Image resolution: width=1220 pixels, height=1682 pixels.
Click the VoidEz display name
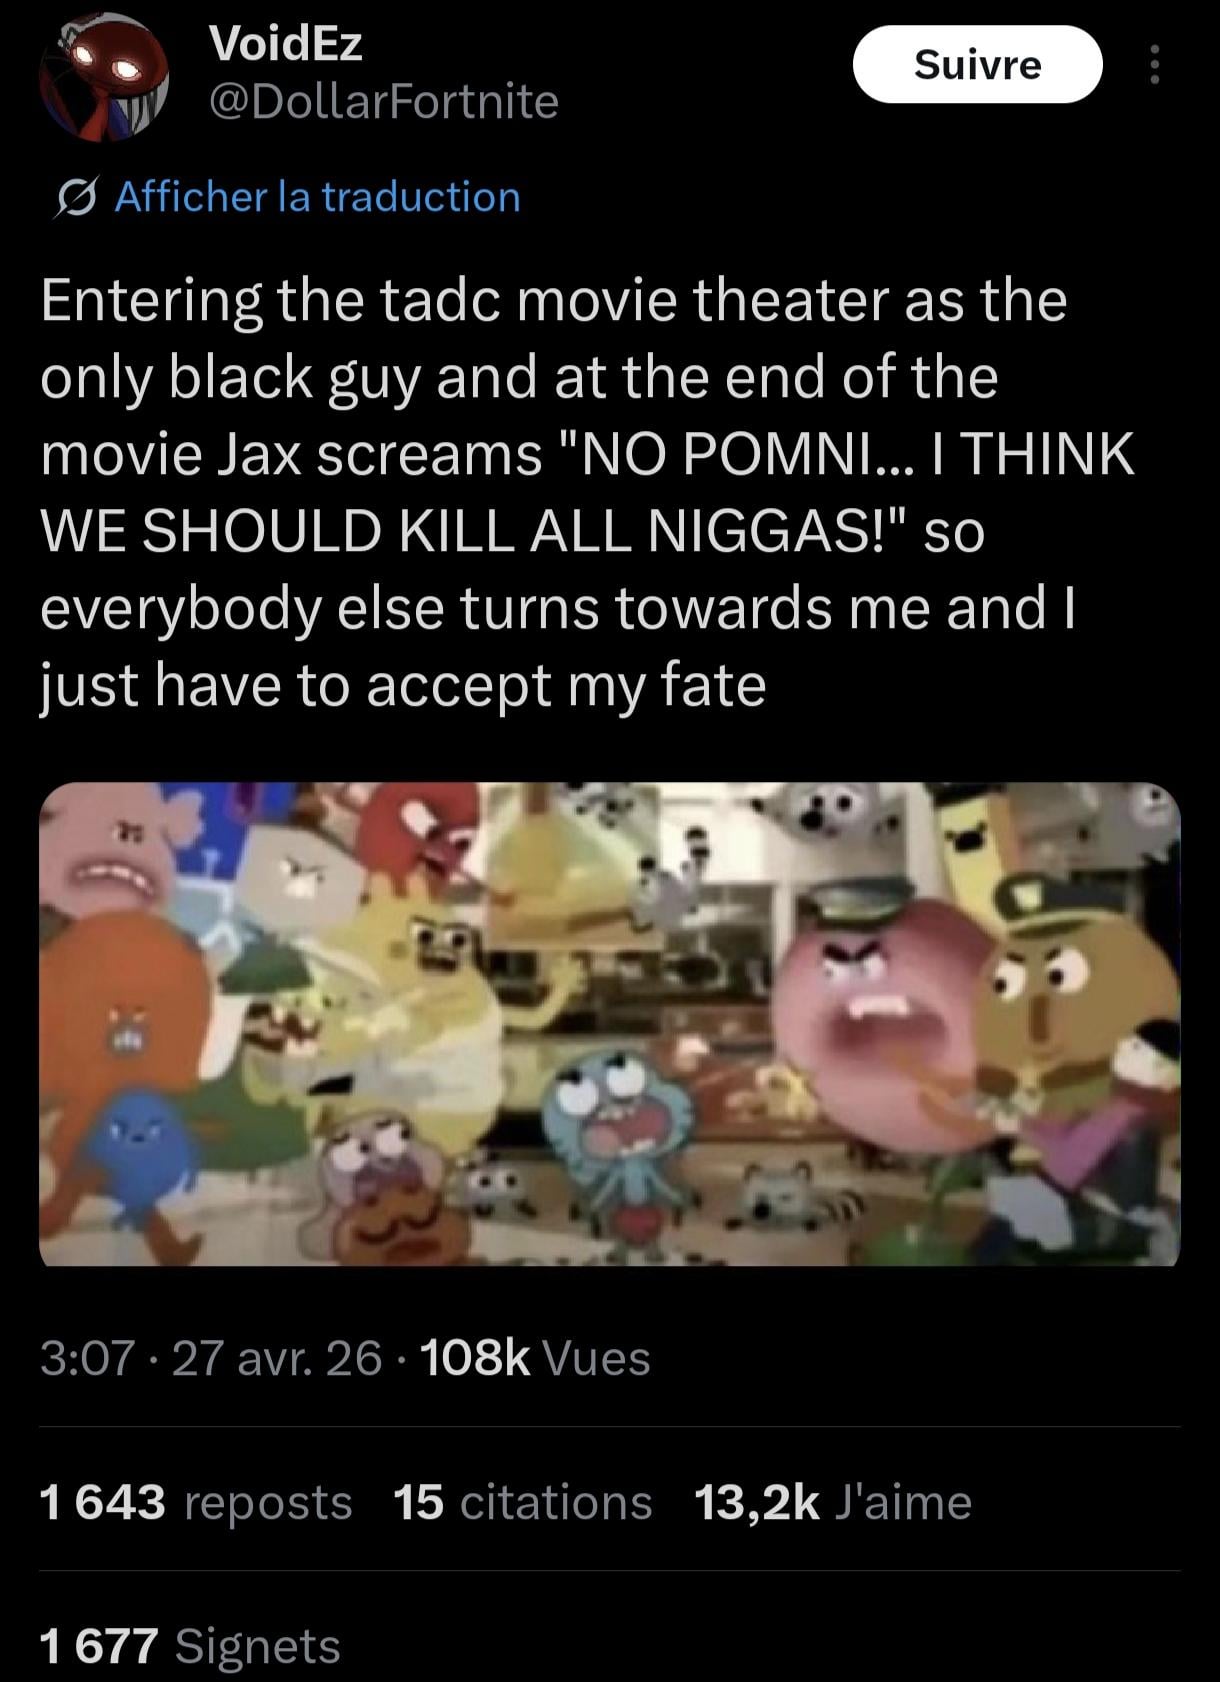[x=286, y=43]
